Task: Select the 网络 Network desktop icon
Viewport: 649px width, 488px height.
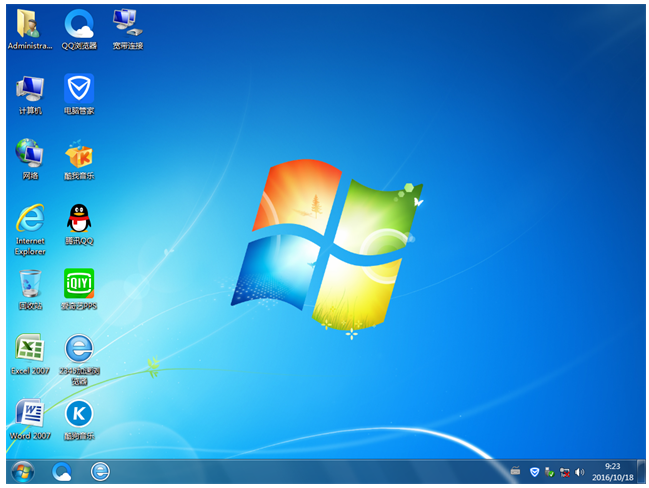Action: (x=30, y=154)
